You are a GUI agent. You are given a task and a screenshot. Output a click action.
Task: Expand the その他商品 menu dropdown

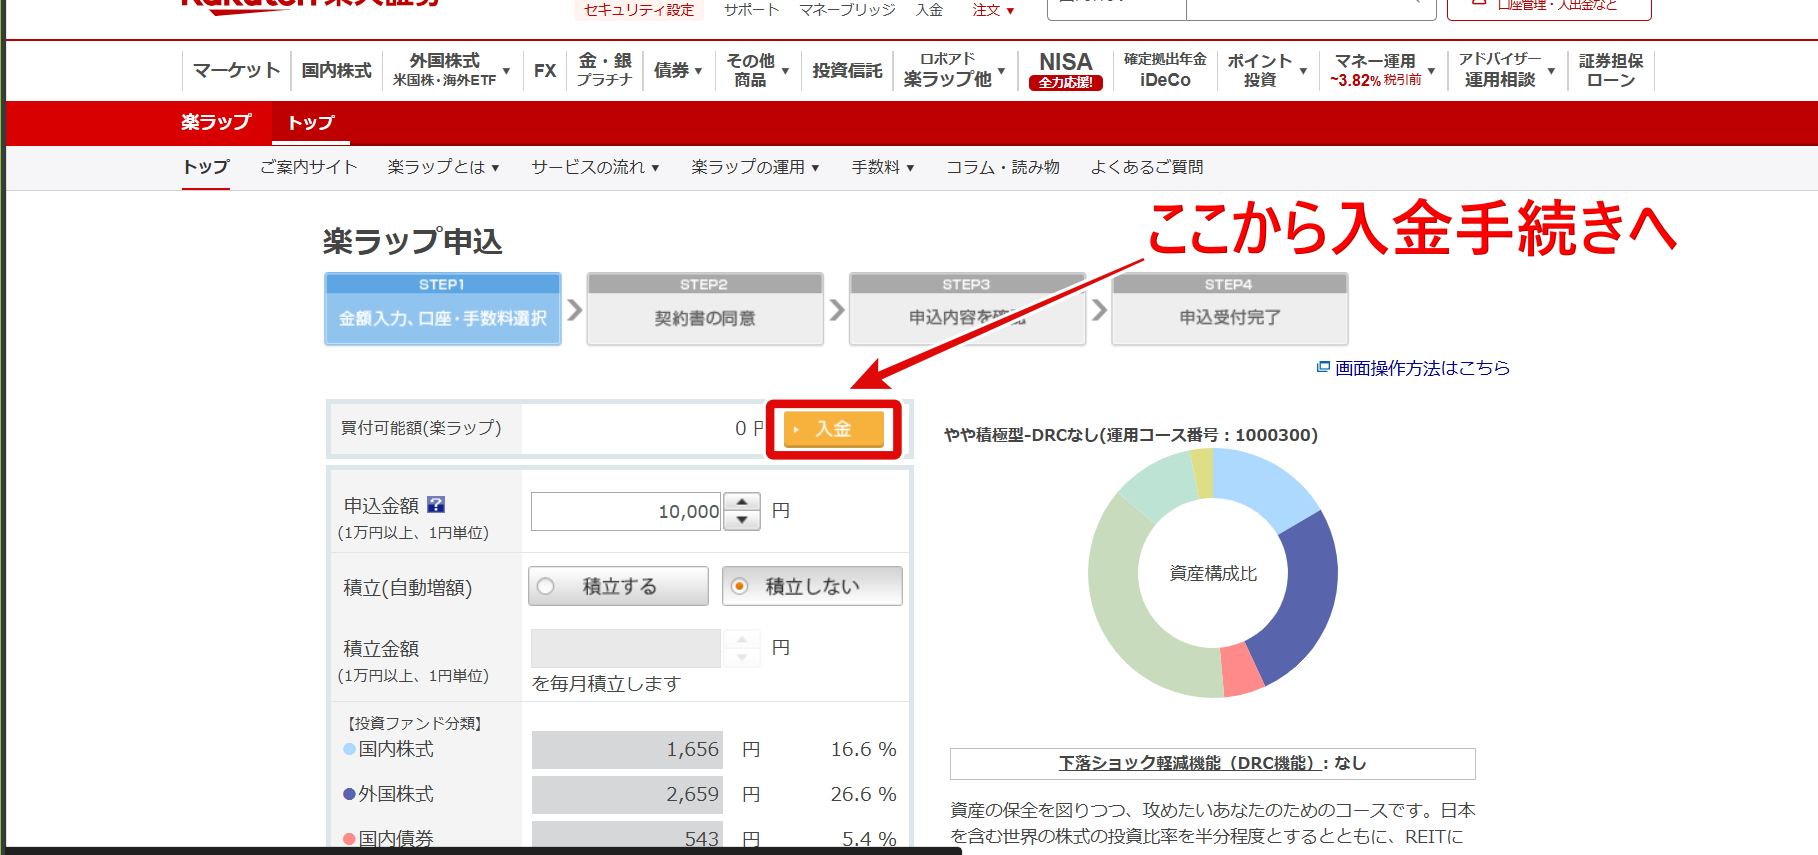757,70
